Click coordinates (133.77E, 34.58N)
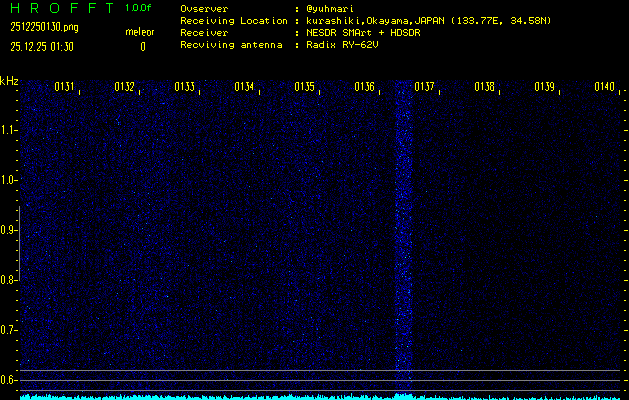The height and width of the screenshot is (400, 629). coord(501,20)
